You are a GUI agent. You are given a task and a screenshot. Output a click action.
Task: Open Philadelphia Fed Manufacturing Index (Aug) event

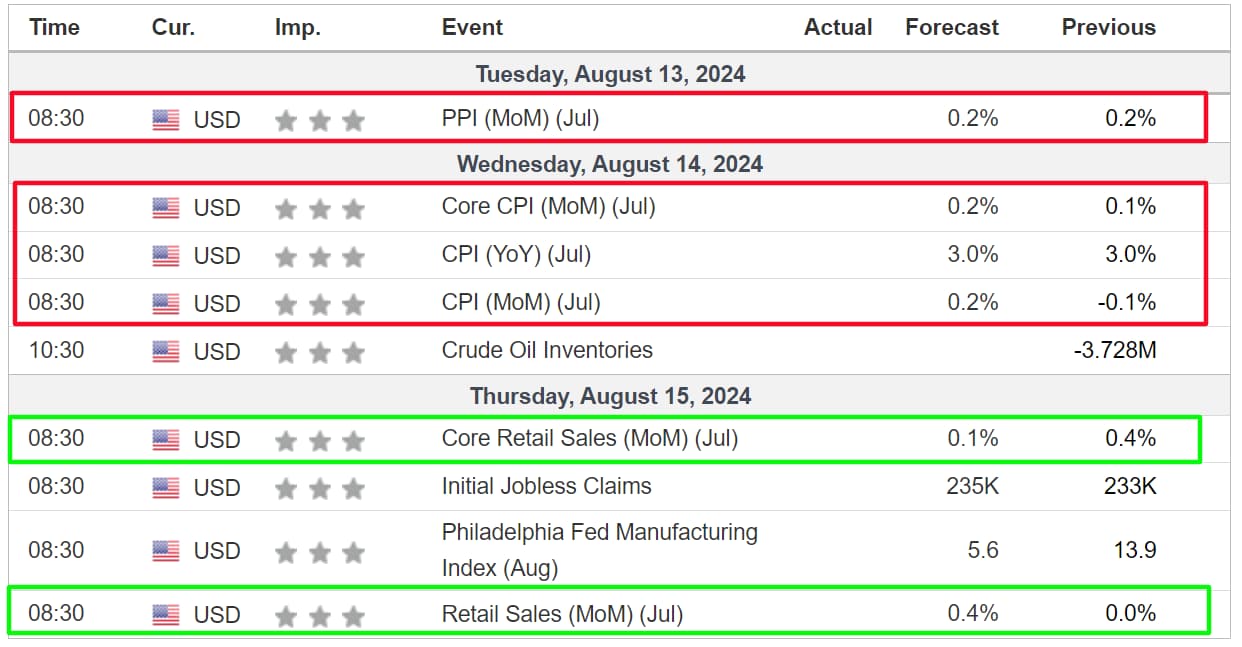[x=600, y=550]
